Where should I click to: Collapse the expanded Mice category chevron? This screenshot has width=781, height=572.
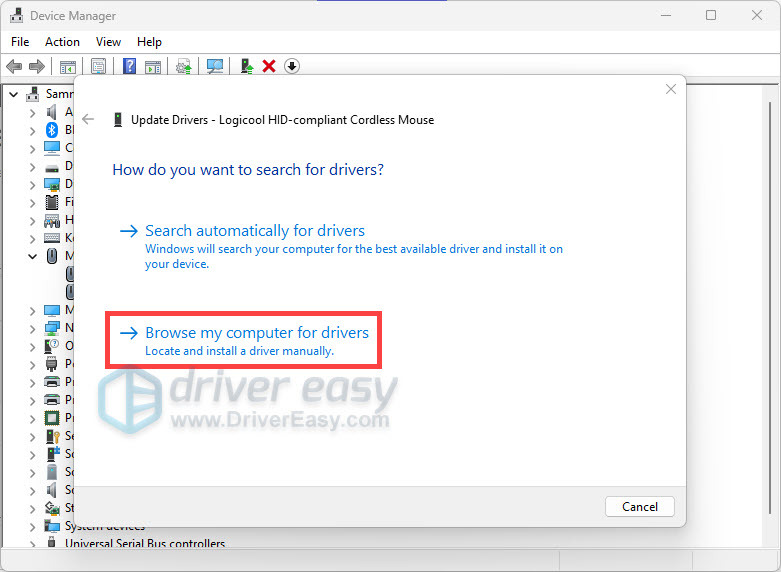pos(33,257)
